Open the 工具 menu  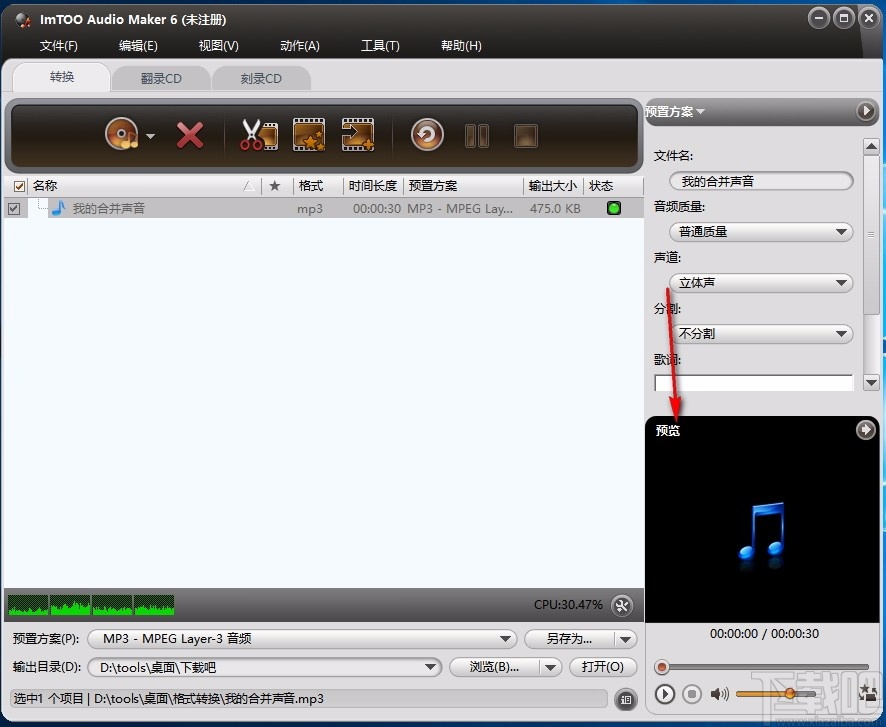point(380,45)
